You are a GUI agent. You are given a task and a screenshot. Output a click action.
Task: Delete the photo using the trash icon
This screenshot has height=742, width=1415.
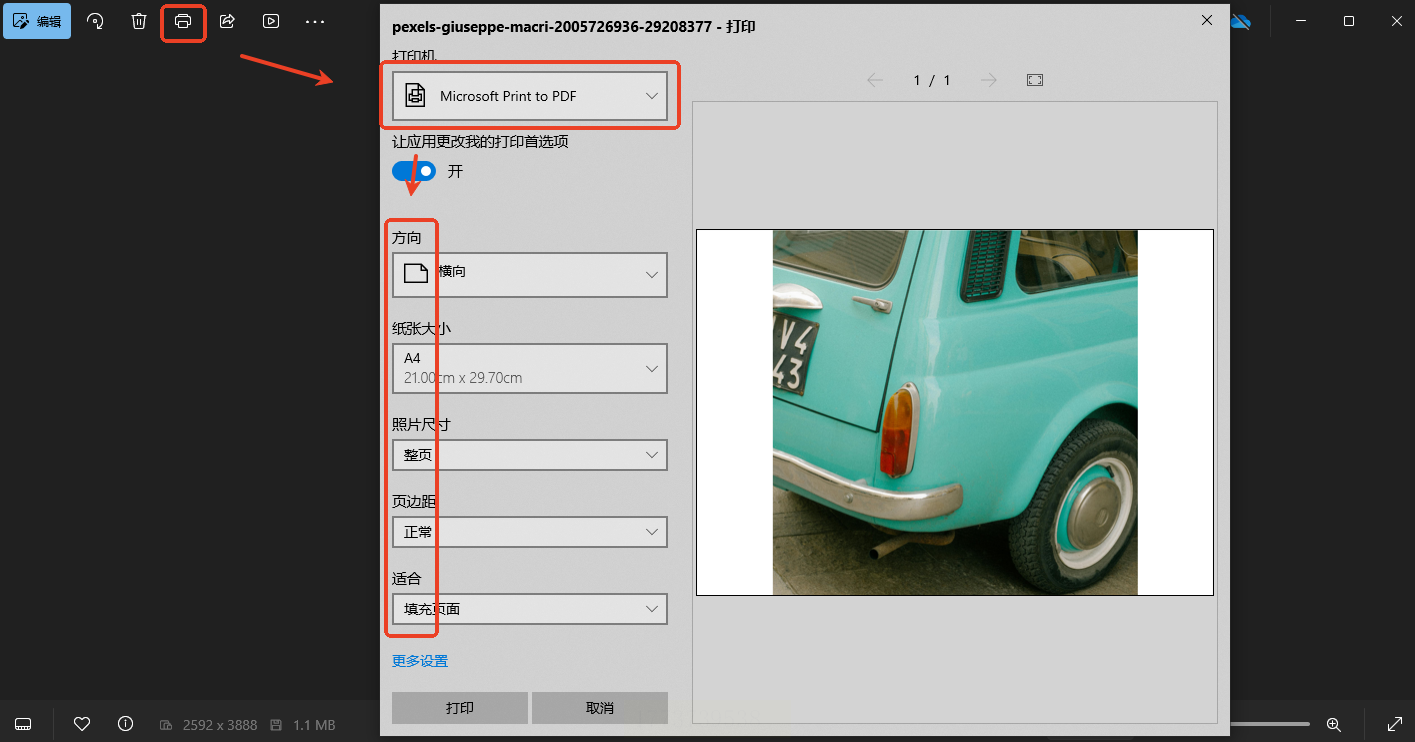140,21
